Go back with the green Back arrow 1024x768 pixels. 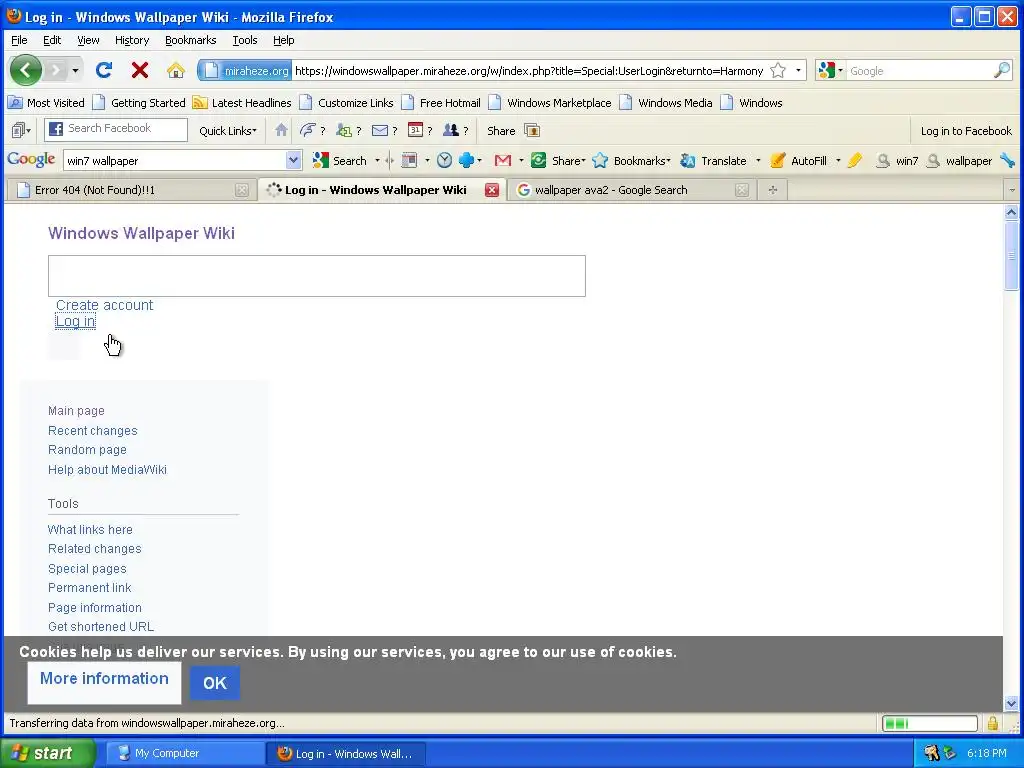pos(25,70)
